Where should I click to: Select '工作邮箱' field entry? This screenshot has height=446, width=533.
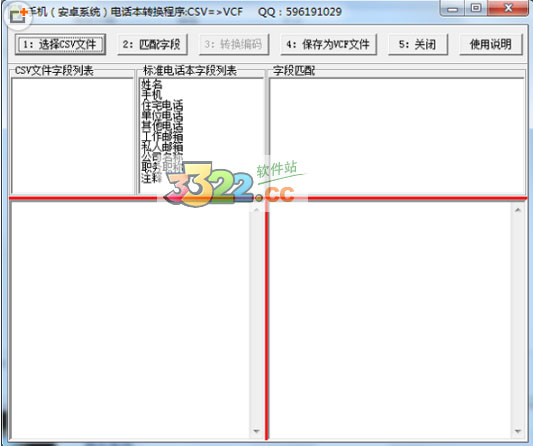tap(162, 136)
